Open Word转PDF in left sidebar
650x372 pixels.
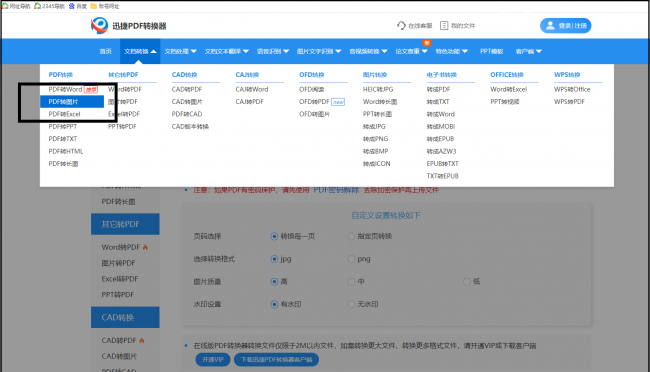tap(121, 247)
